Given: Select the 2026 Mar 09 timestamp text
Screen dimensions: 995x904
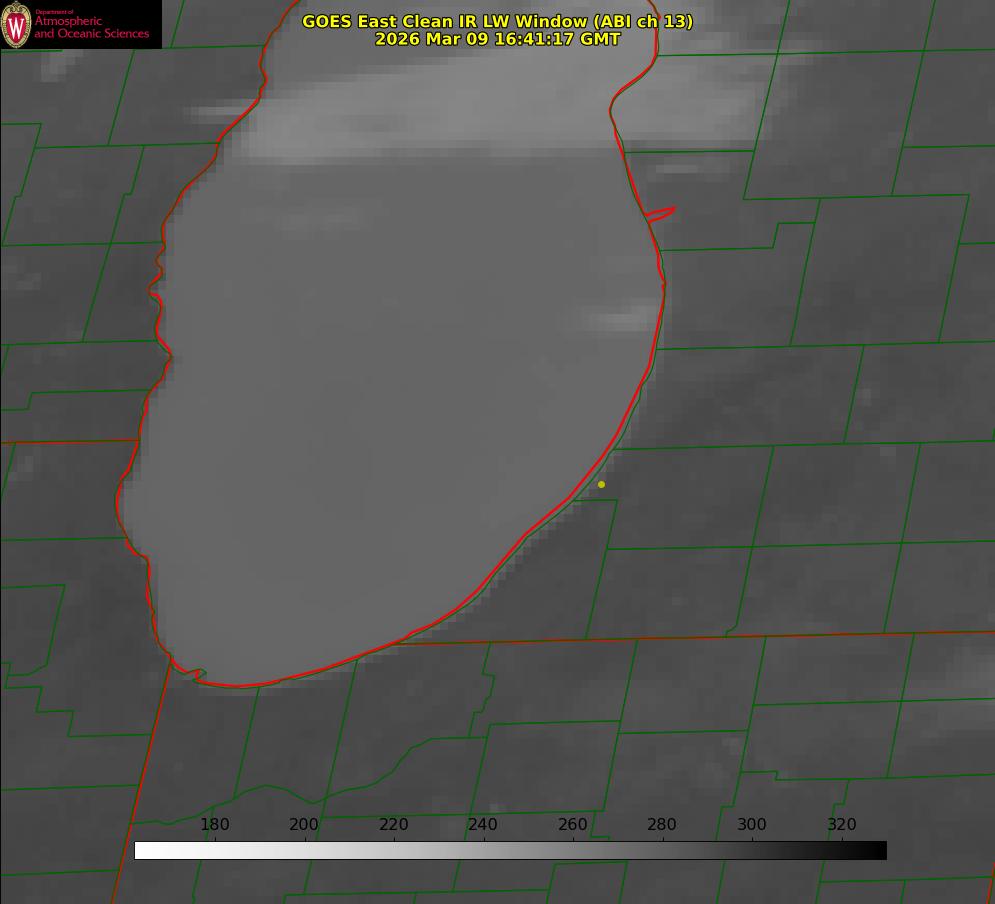Looking at the screenshot, I should [x=497, y=39].
